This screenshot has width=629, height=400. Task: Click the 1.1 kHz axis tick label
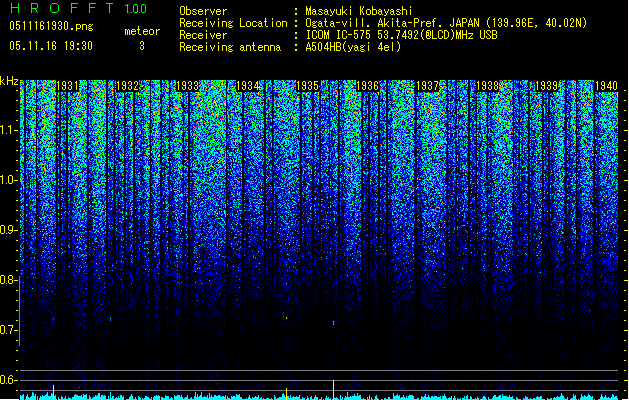pos(7,130)
